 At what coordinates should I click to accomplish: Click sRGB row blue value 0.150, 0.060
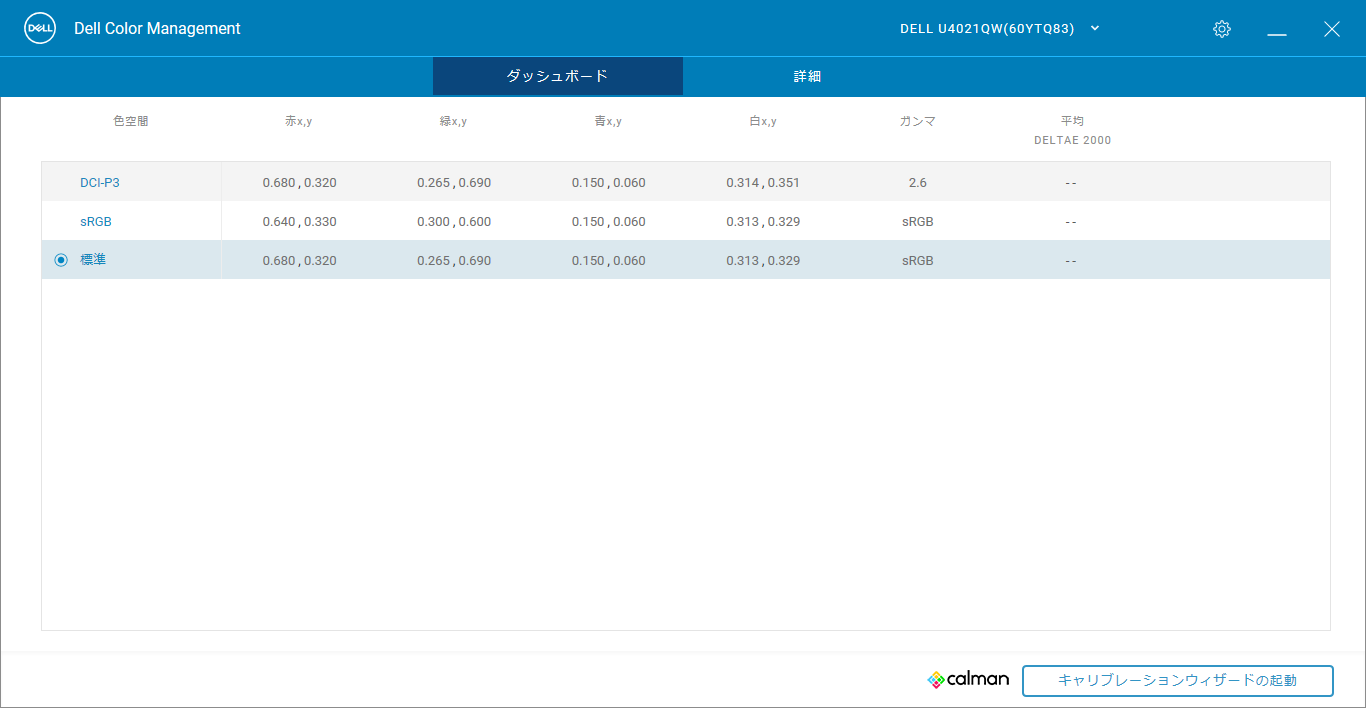coord(609,222)
